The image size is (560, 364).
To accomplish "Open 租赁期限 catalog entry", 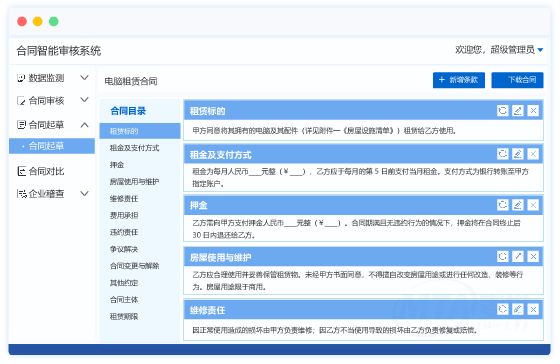I will pos(124,316).
